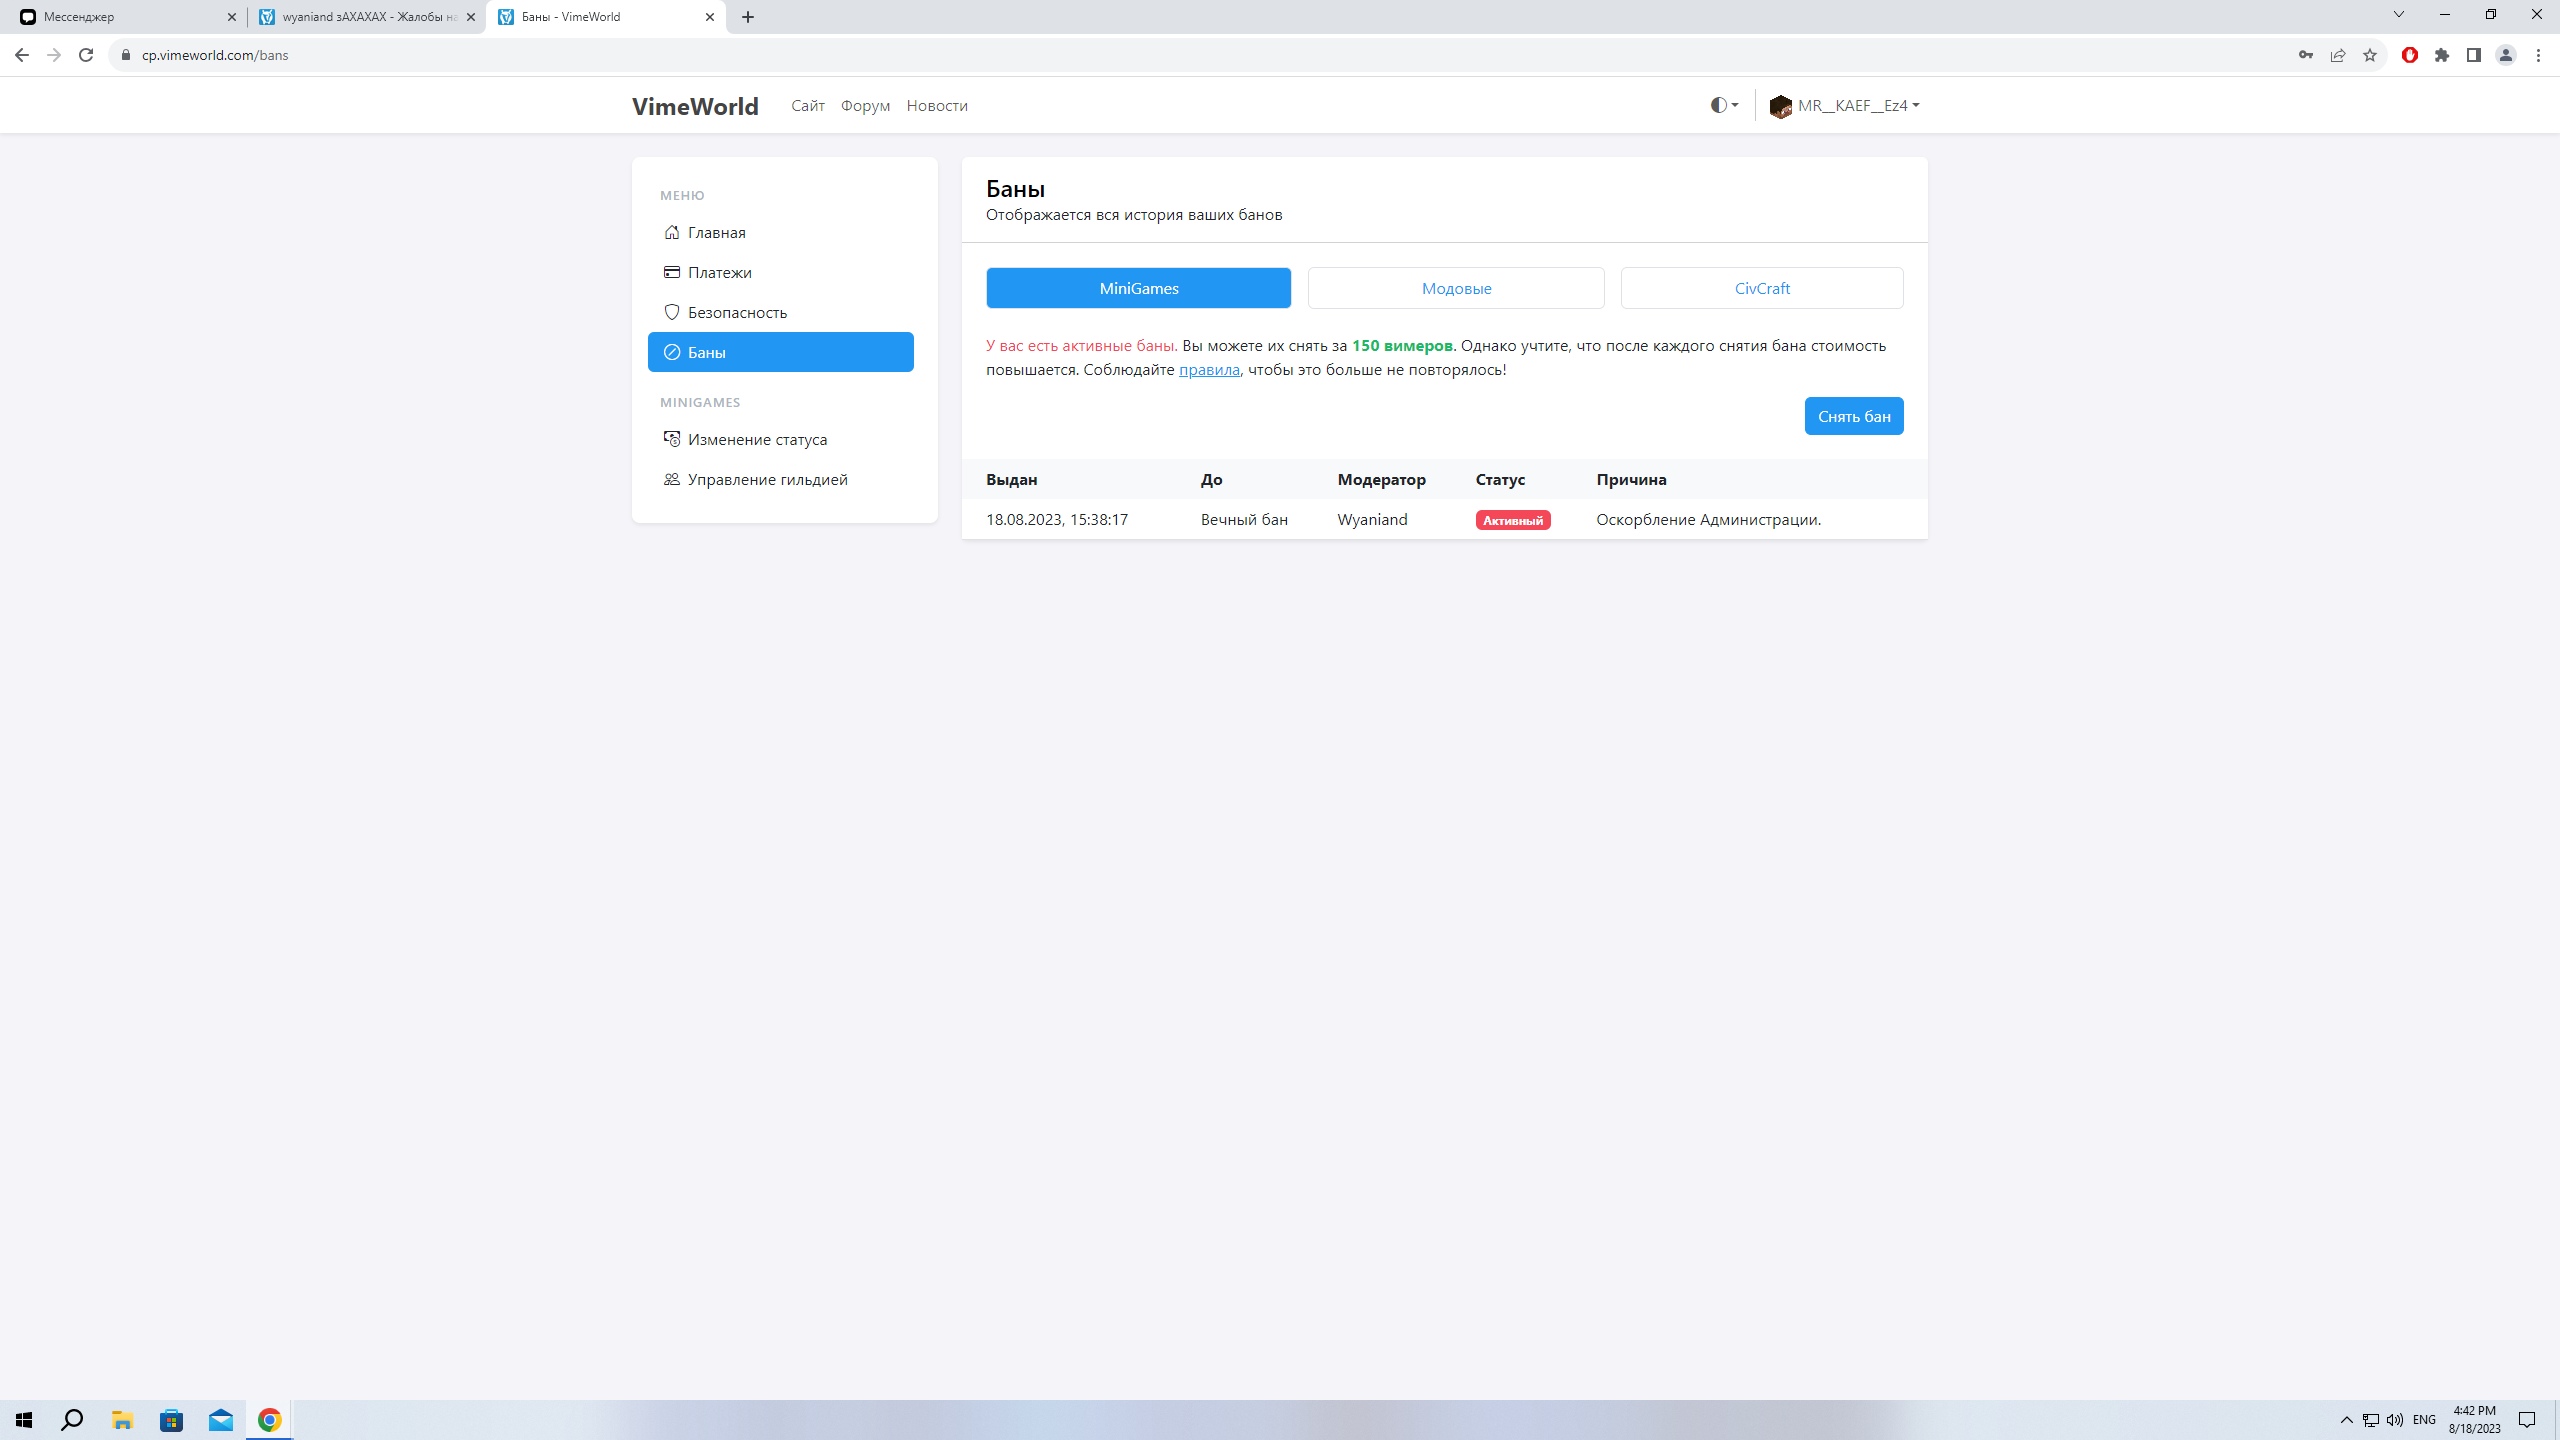Switch to the Мессенджер browser tab

coord(120,17)
